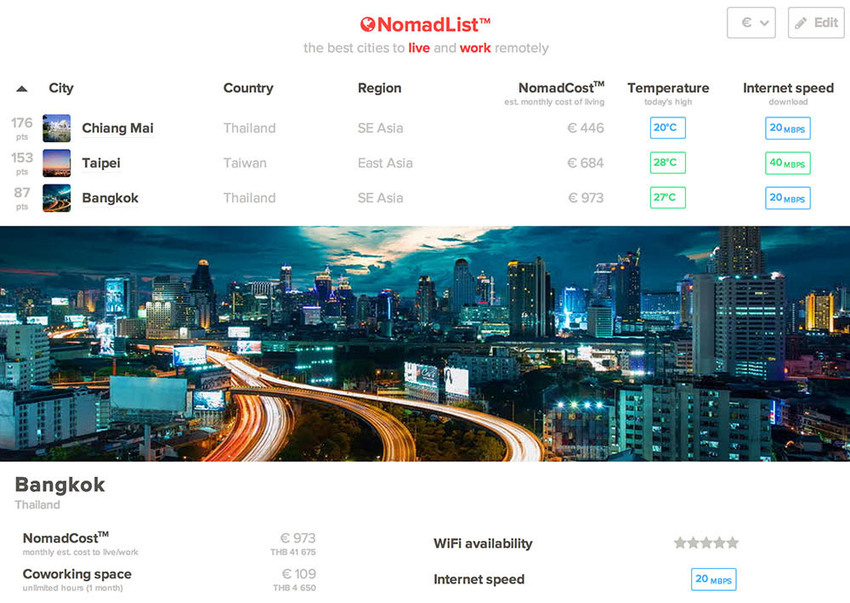Click Chiang Mai's 20°C temperature badge
Image resolution: width=850 pixels, height=603 pixels.
tap(667, 128)
